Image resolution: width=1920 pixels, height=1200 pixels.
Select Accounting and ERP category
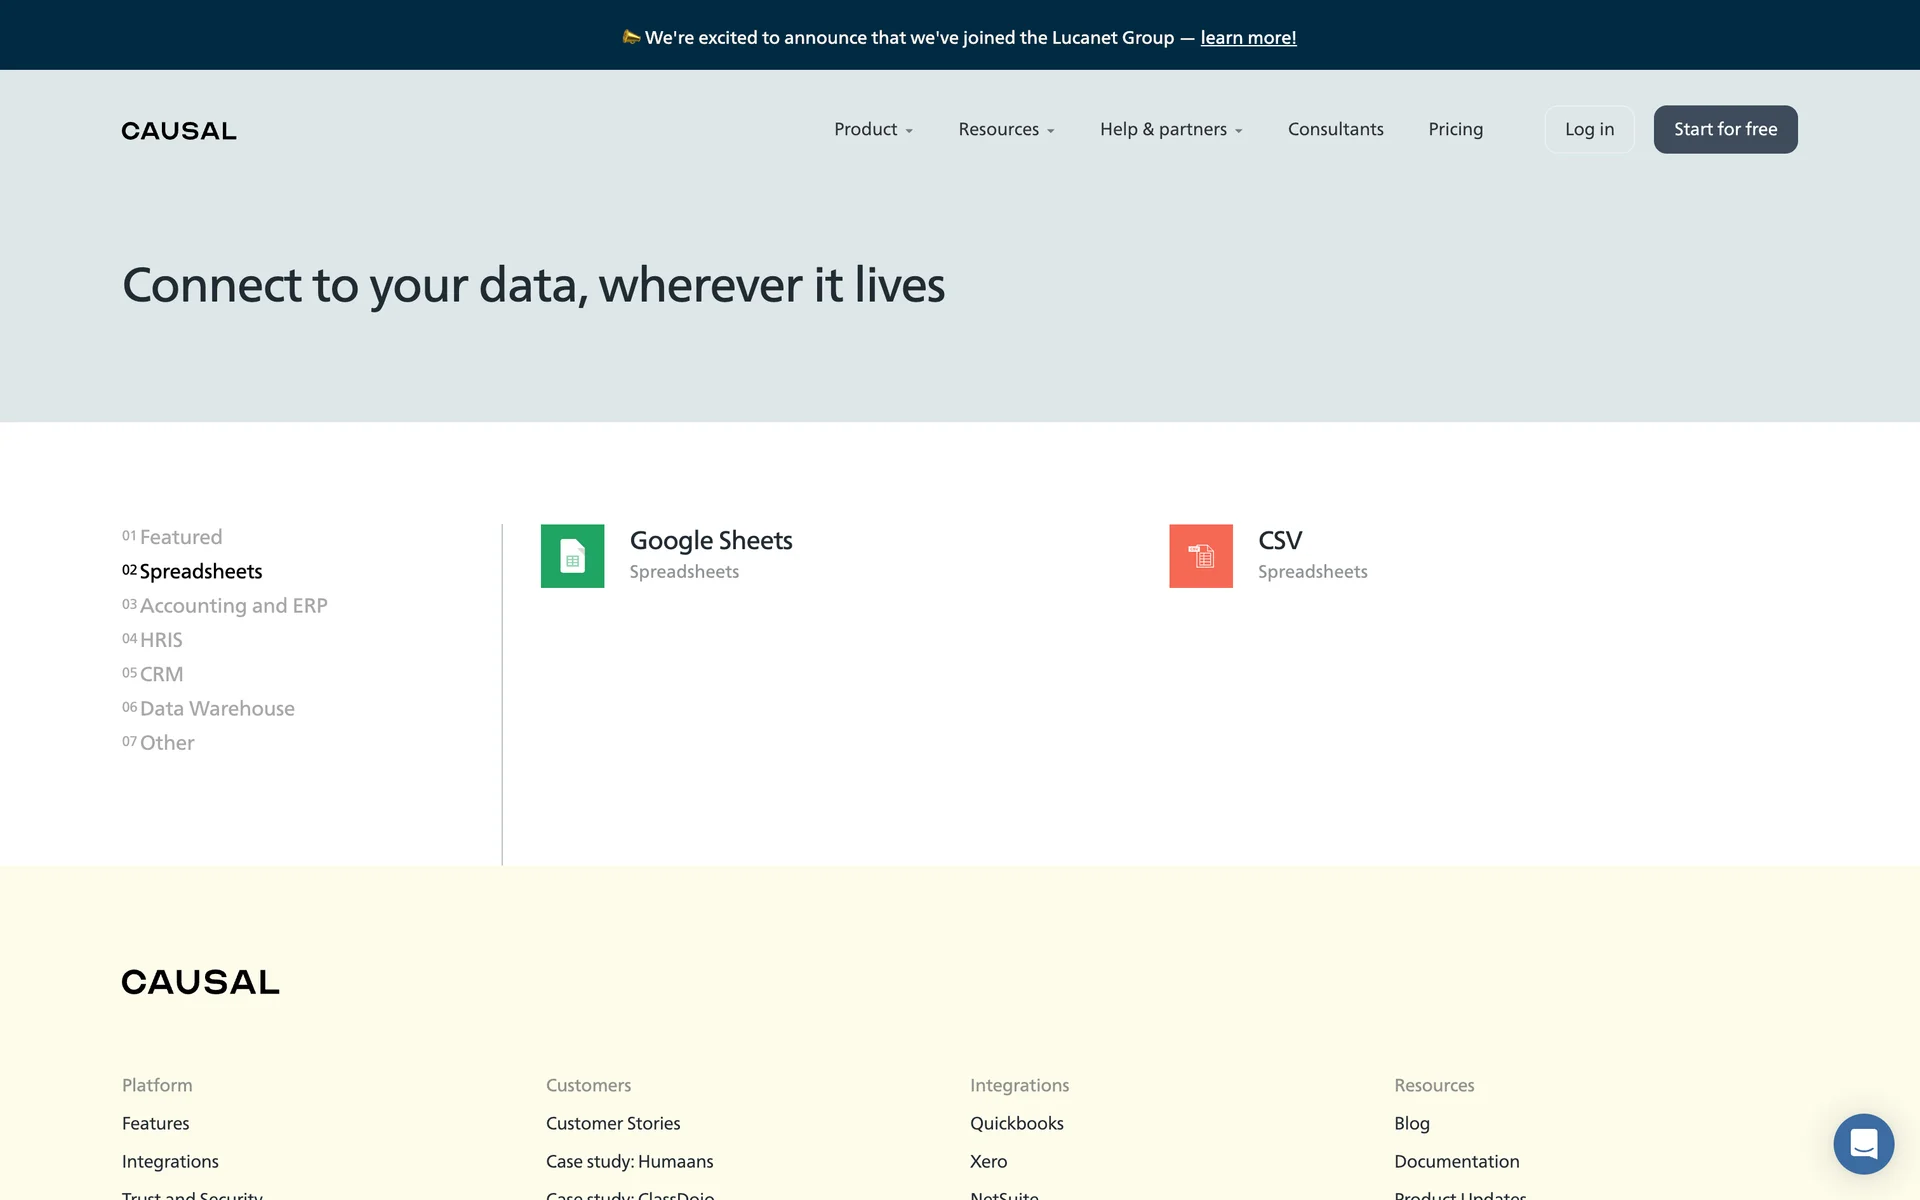point(233,606)
